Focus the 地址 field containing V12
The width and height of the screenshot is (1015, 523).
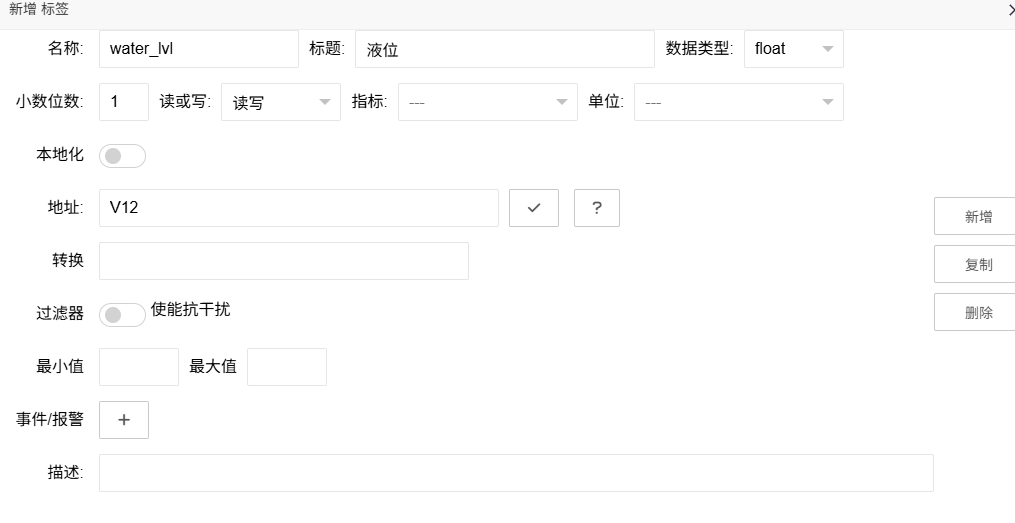point(298,208)
